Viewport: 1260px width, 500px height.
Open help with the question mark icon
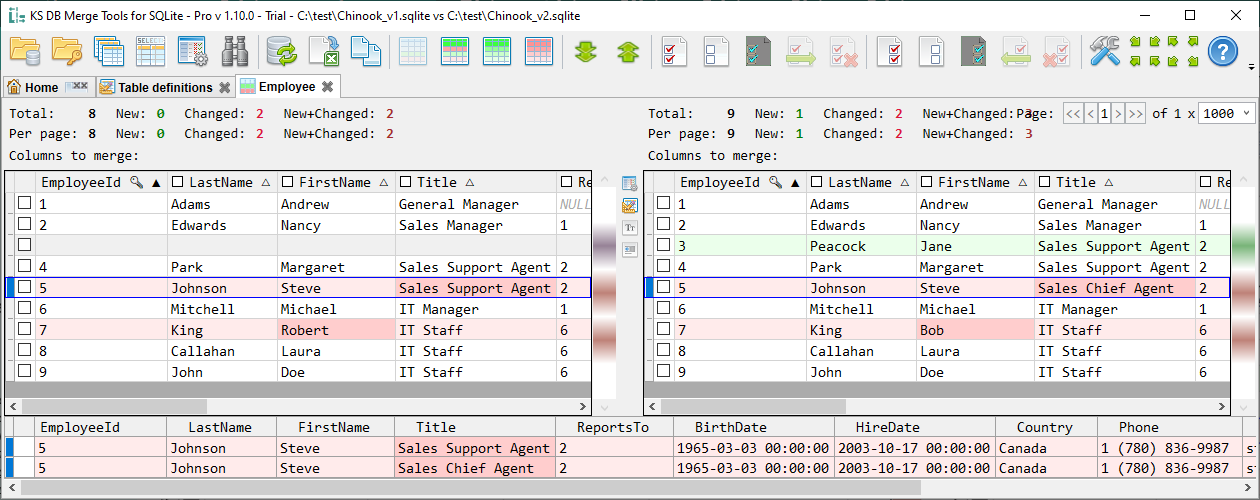(x=1223, y=50)
